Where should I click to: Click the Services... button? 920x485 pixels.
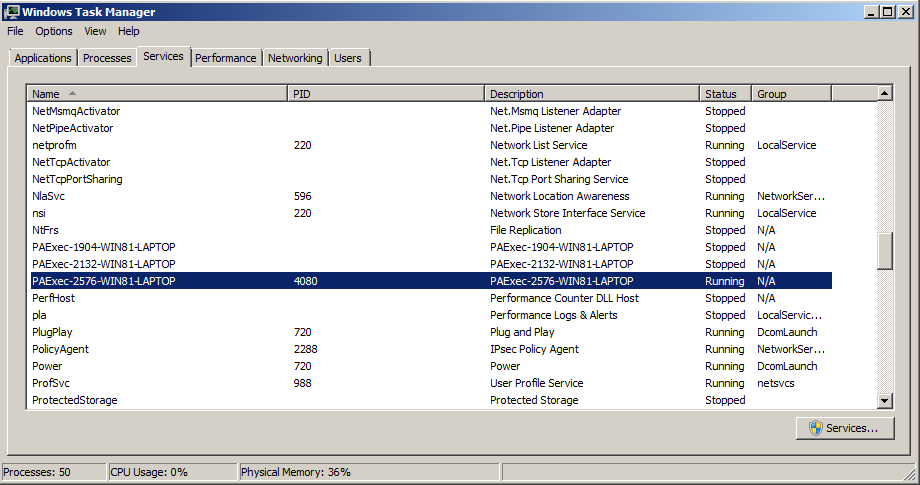pyautogui.click(x=845, y=428)
